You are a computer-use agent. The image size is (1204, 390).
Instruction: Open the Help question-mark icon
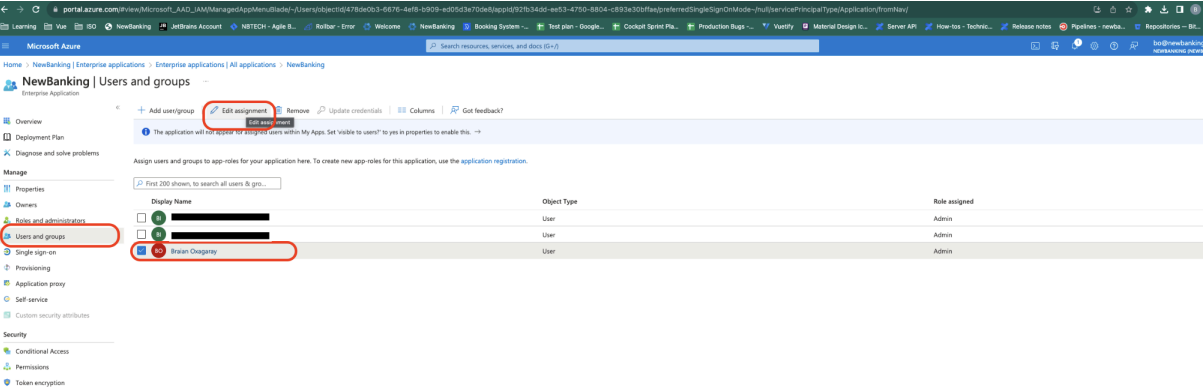[1115, 46]
